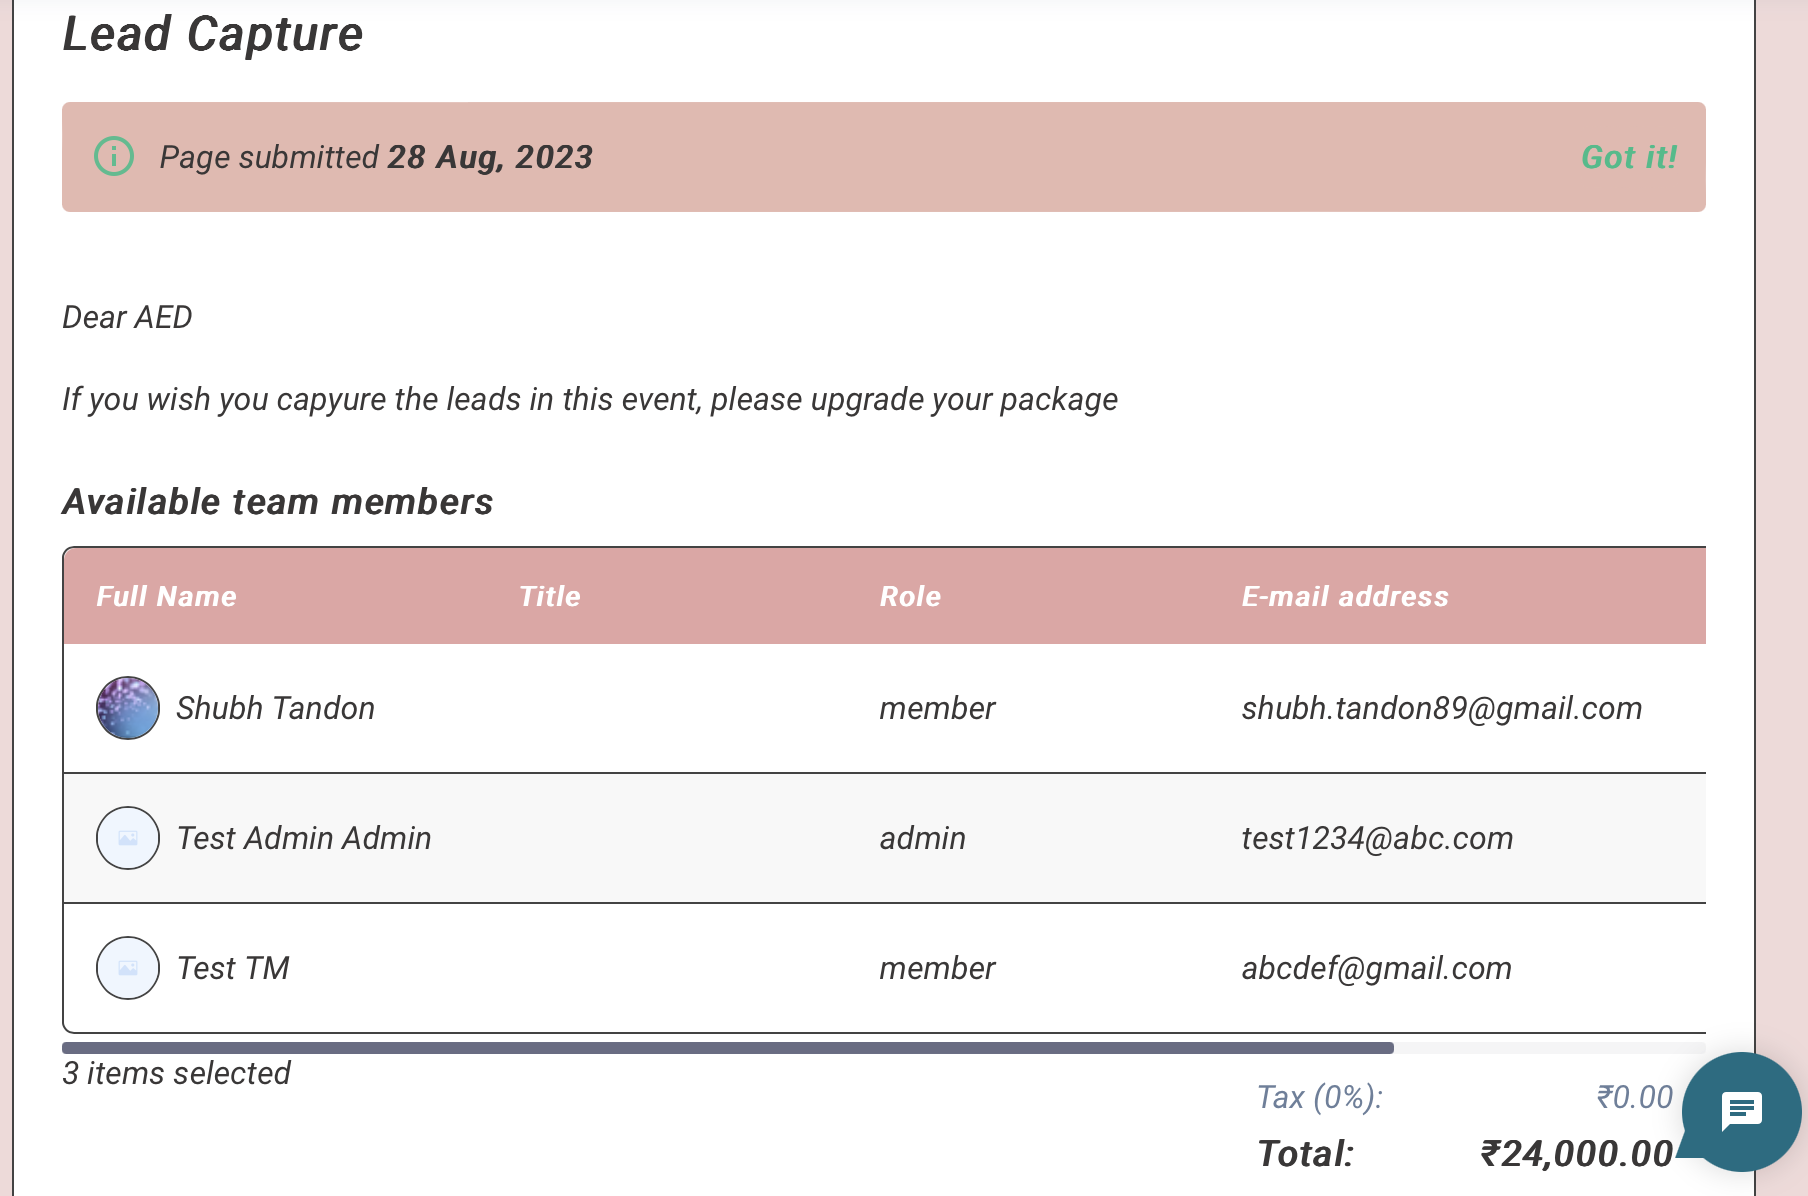Select the Test Admin Admin row
The height and width of the screenshot is (1196, 1808).
tap(600, 838)
